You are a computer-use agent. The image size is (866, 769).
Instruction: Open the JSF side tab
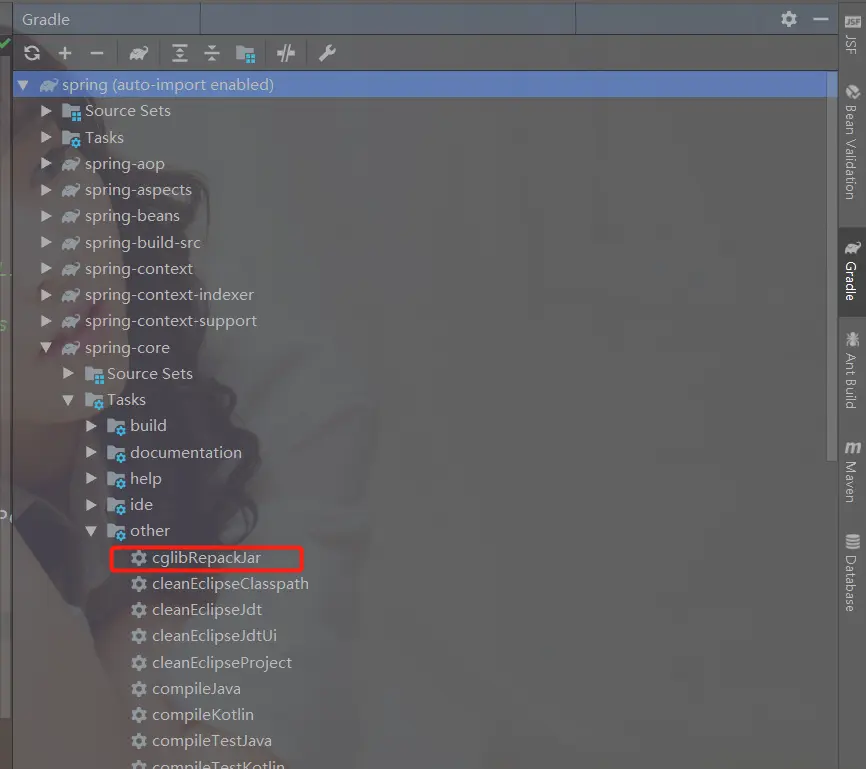point(852,34)
